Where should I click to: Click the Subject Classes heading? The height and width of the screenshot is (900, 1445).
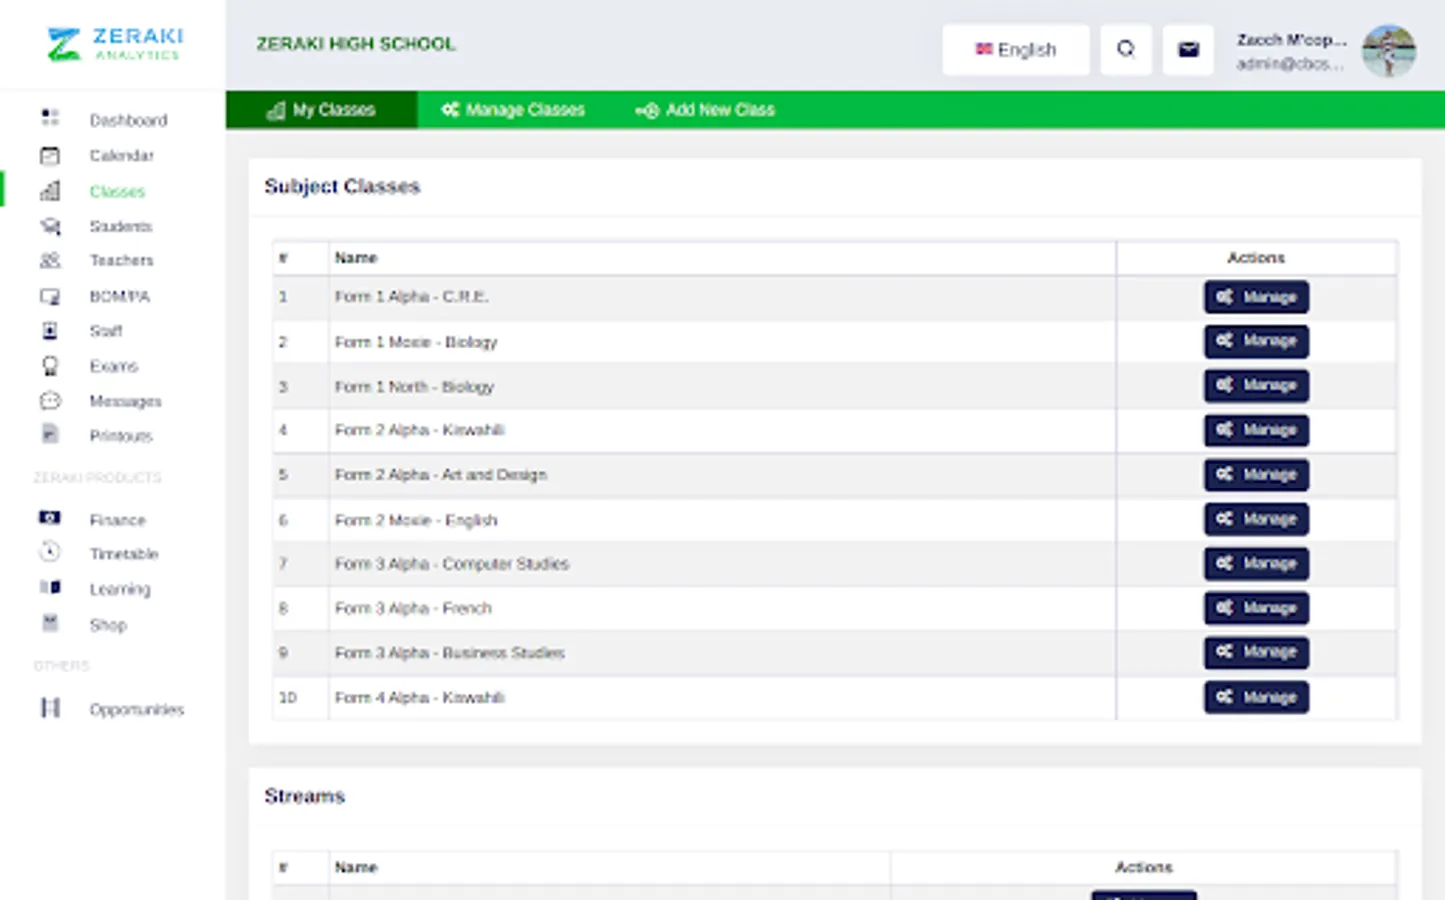click(342, 186)
